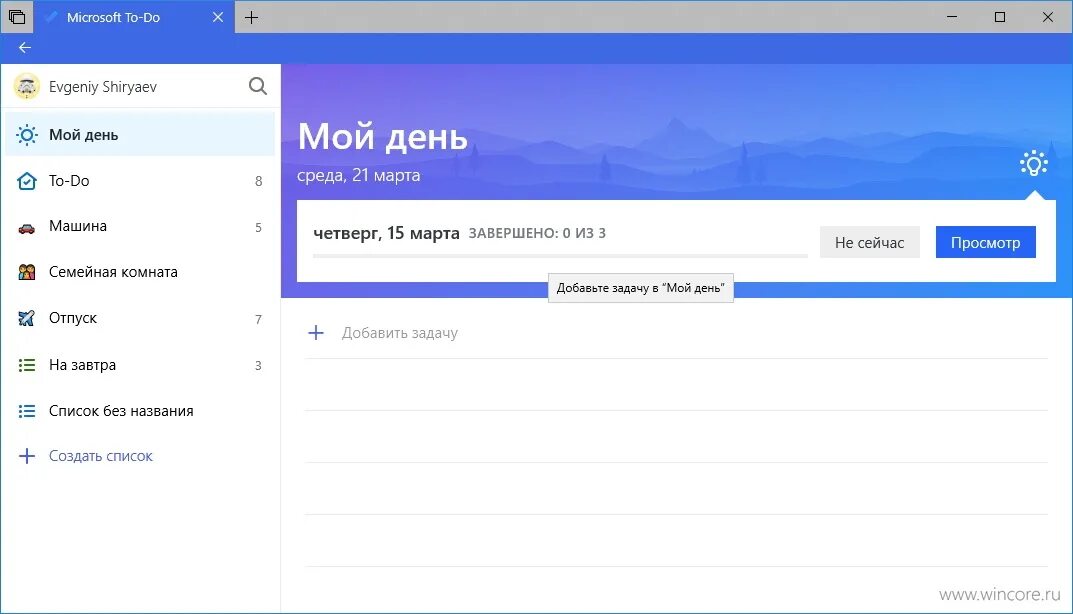The width and height of the screenshot is (1073, 614).
Task: Open the Семейная комната list
Action: click(140, 272)
